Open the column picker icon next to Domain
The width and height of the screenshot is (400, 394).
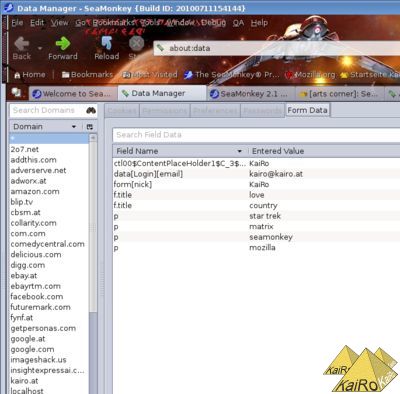(x=90, y=127)
